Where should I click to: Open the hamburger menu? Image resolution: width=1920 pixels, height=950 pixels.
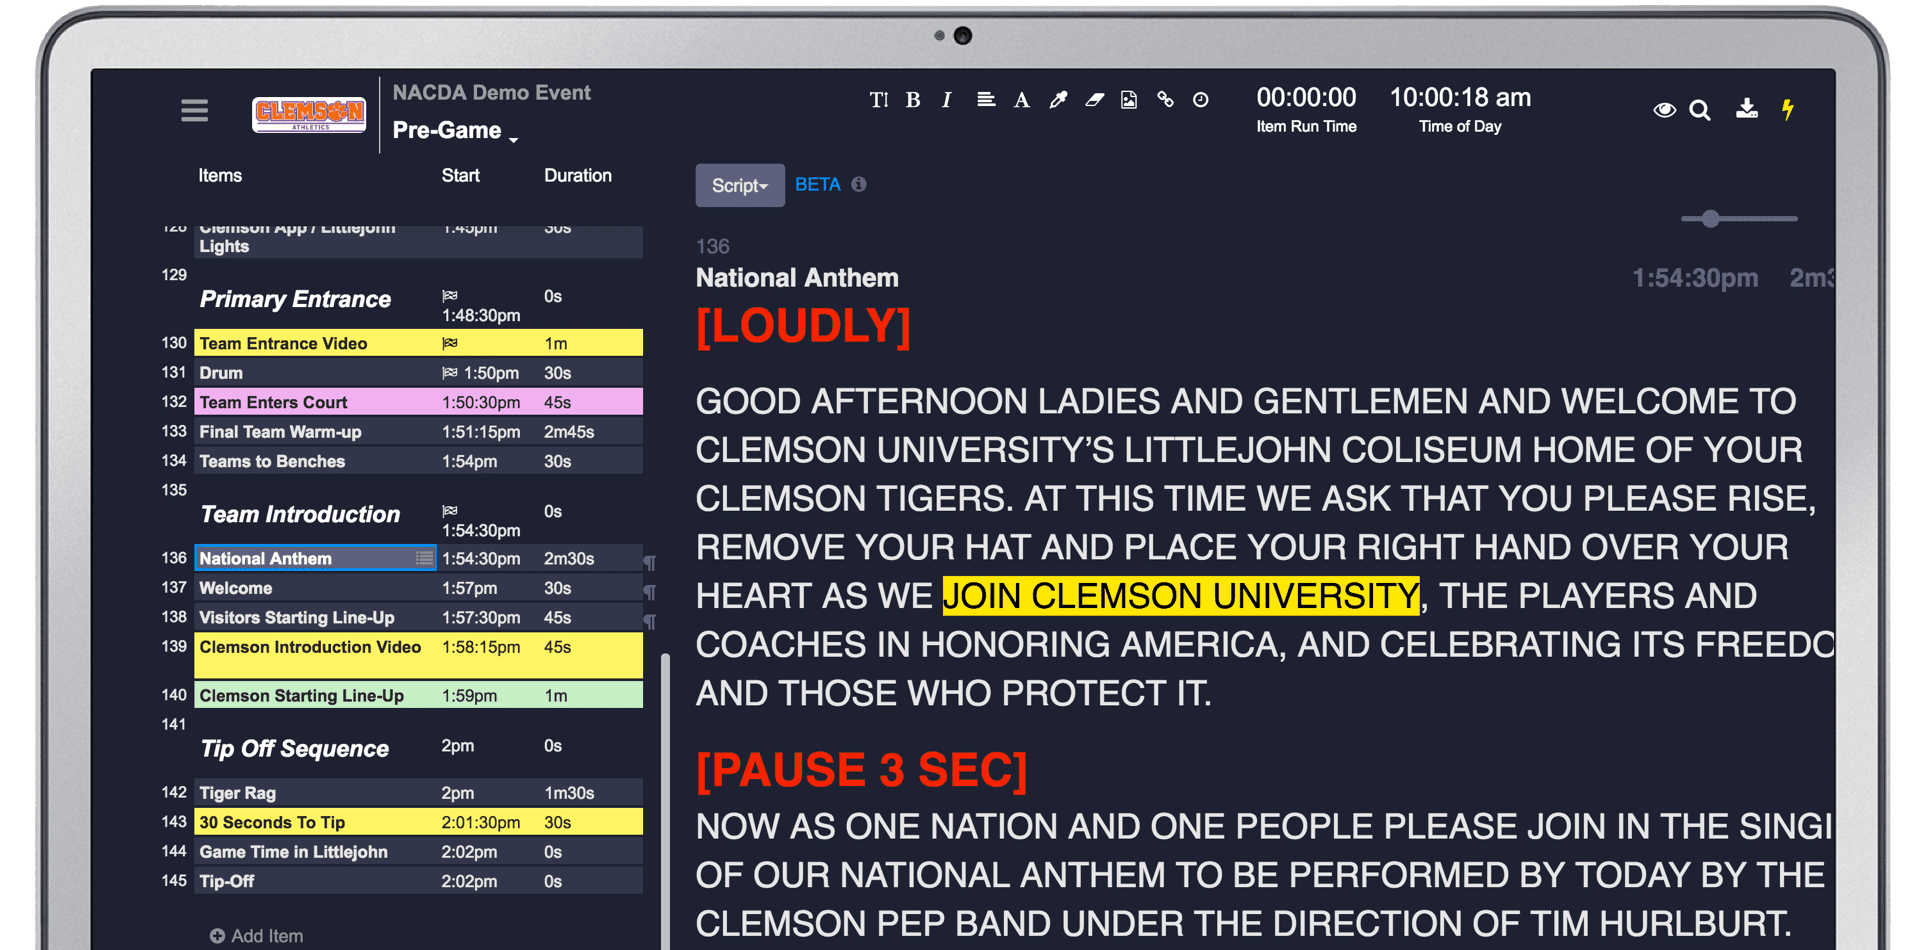click(x=194, y=110)
